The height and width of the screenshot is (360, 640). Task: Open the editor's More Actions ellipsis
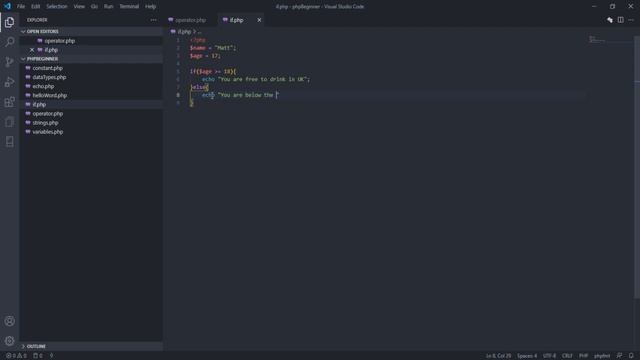click(x=631, y=20)
